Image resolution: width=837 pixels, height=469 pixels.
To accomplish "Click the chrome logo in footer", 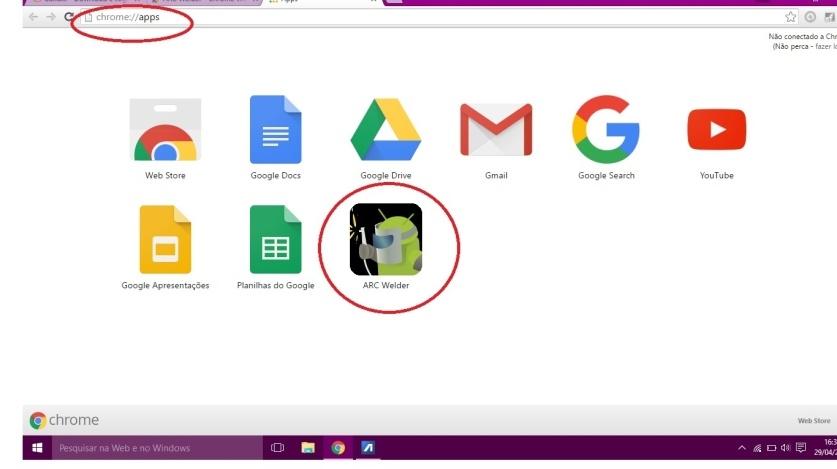I will pyautogui.click(x=64, y=420).
